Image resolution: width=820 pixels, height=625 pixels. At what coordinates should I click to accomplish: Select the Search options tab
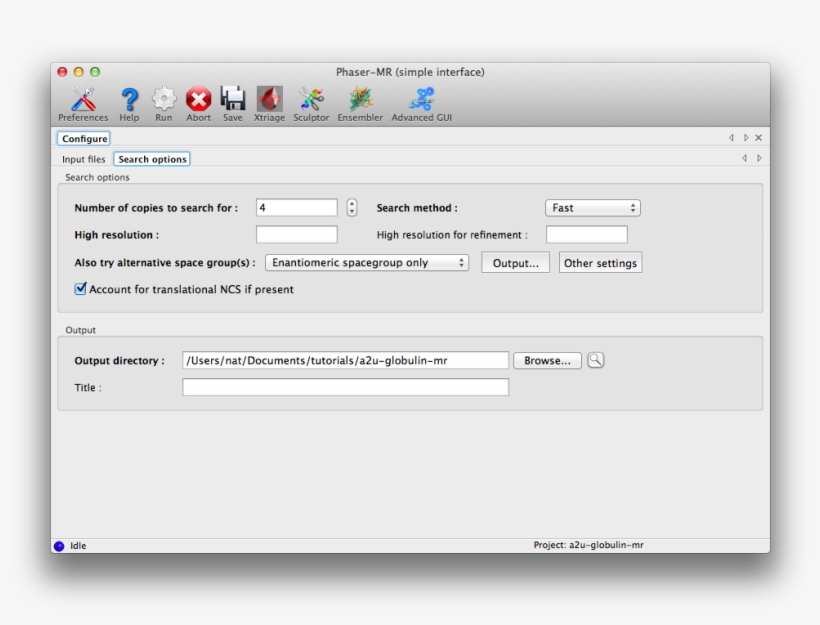152,159
